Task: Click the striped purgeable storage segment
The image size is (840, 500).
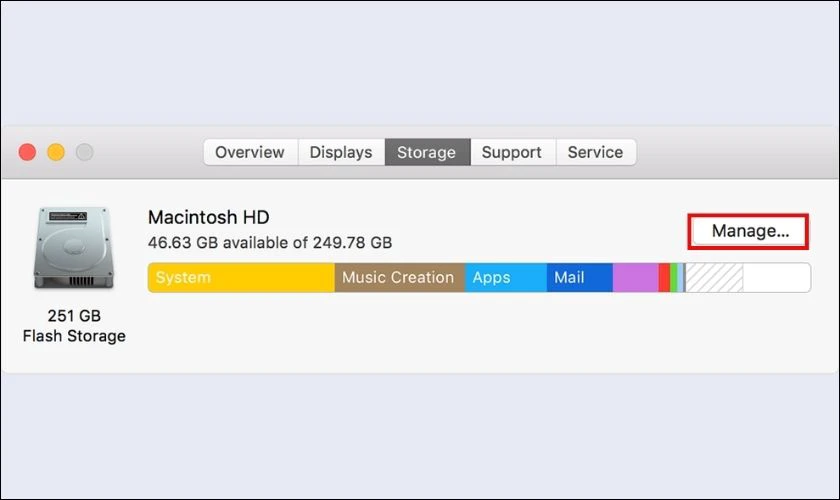Action: pos(714,278)
